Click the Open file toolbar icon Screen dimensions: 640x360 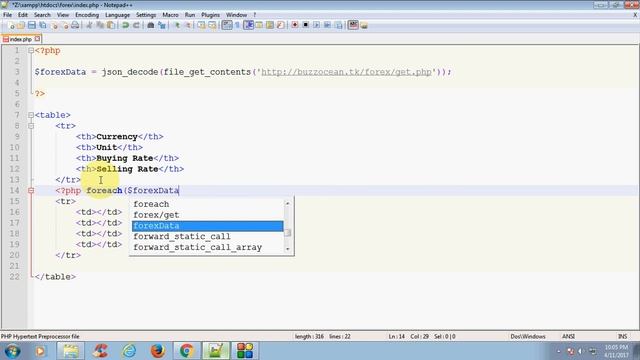tap(21, 25)
